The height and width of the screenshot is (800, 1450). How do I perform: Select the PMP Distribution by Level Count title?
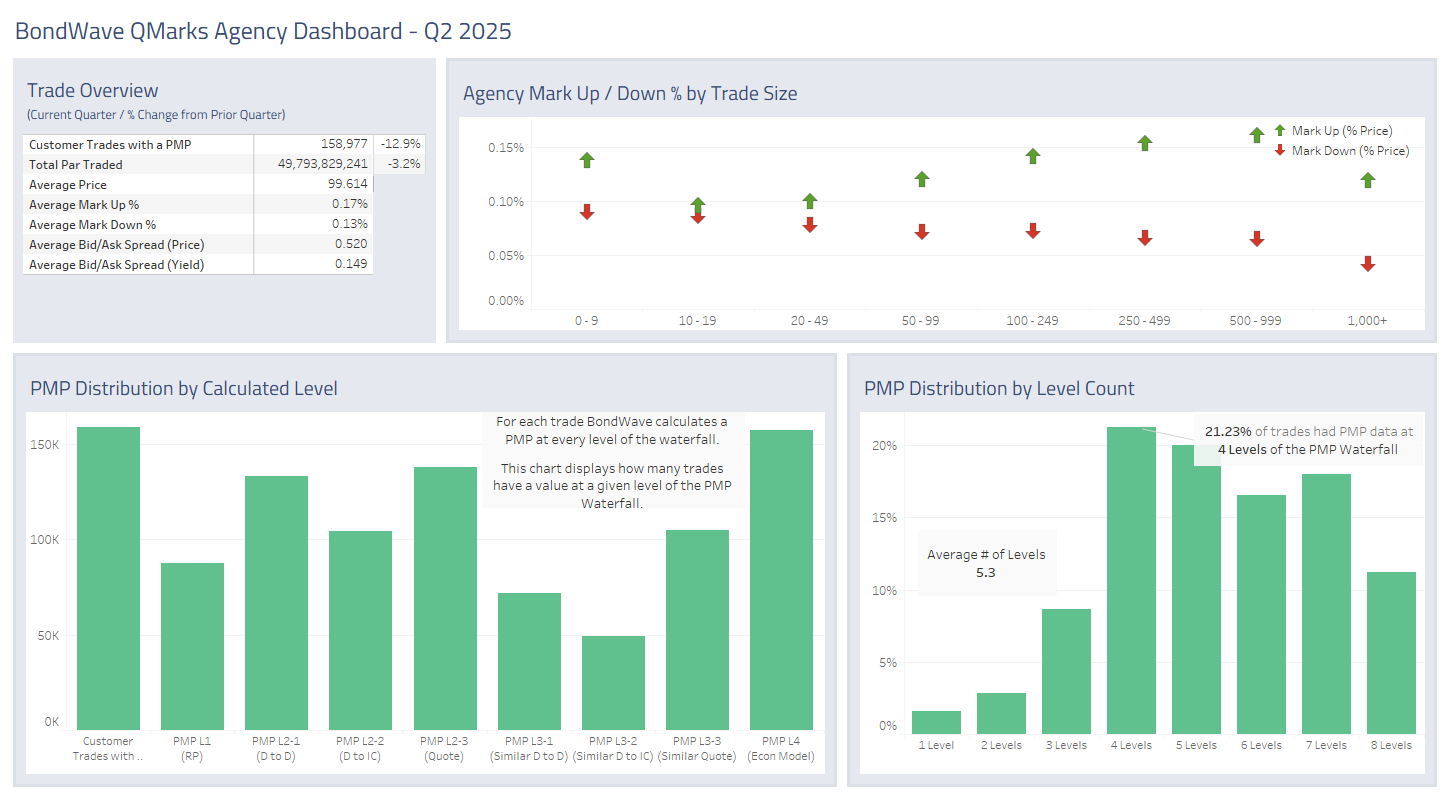999,389
